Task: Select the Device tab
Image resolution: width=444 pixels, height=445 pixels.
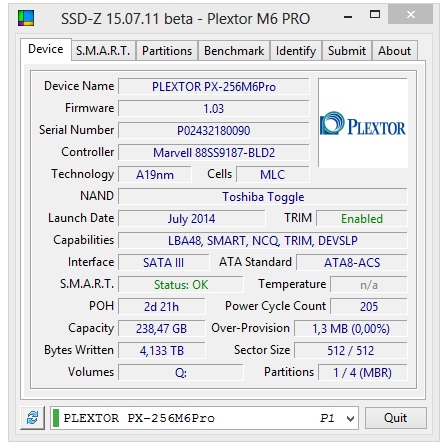Action: point(46,49)
